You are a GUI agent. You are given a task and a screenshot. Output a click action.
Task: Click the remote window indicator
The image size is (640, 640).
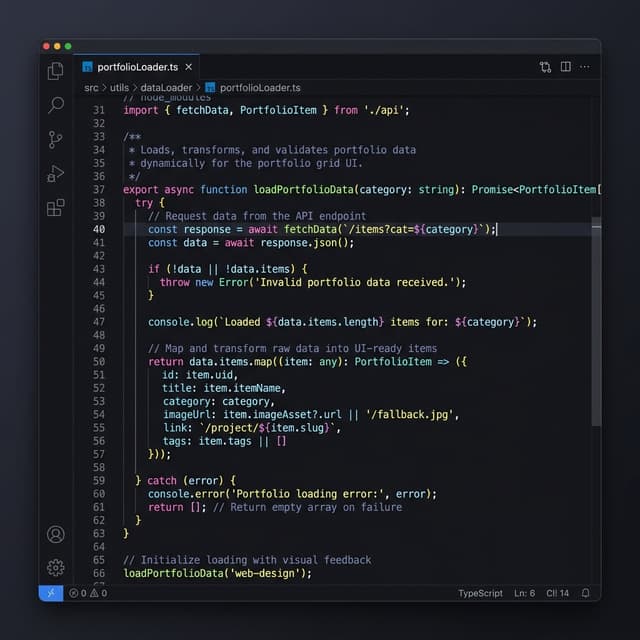tap(51, 593)
